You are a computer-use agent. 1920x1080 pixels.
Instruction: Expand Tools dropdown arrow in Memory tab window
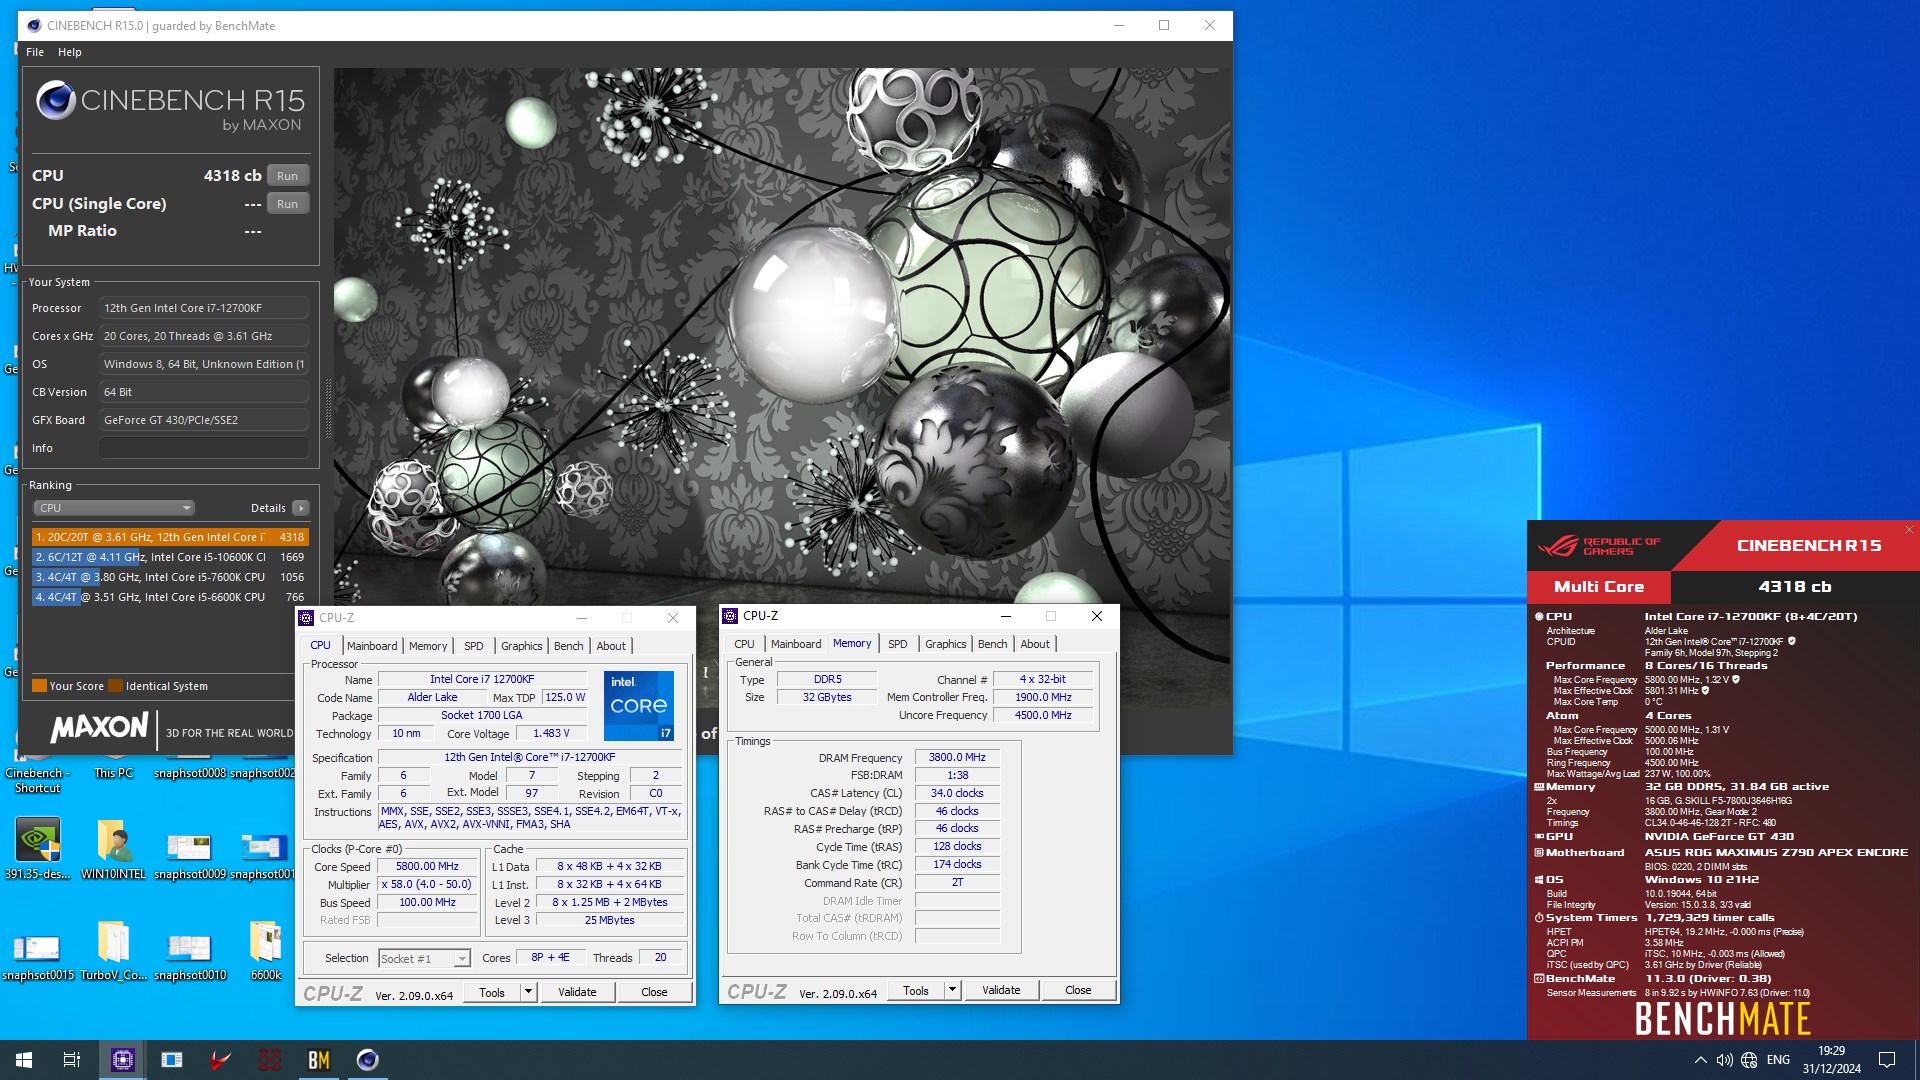[952, 990]
